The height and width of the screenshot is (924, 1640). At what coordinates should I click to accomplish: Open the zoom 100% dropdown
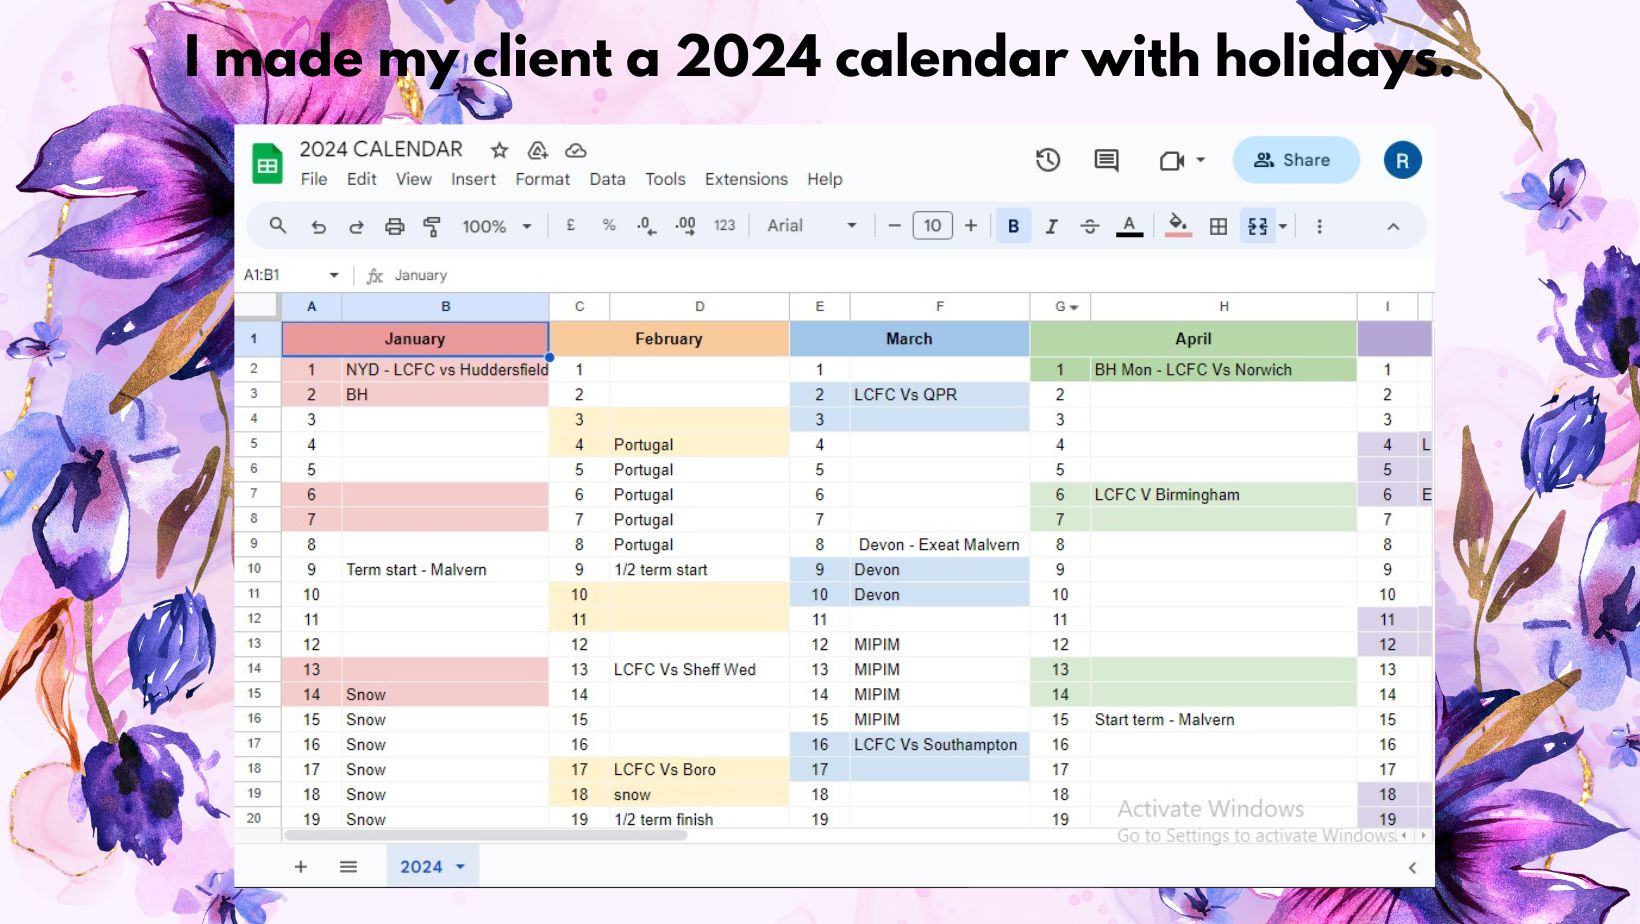click(x=496, y=227)
